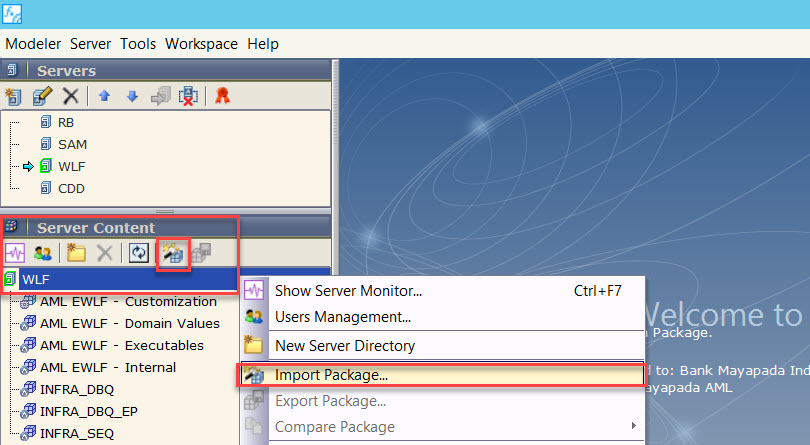
Task: Open Server Monitor icon in Server Content toolbar
Action: [x=14, y=253]
